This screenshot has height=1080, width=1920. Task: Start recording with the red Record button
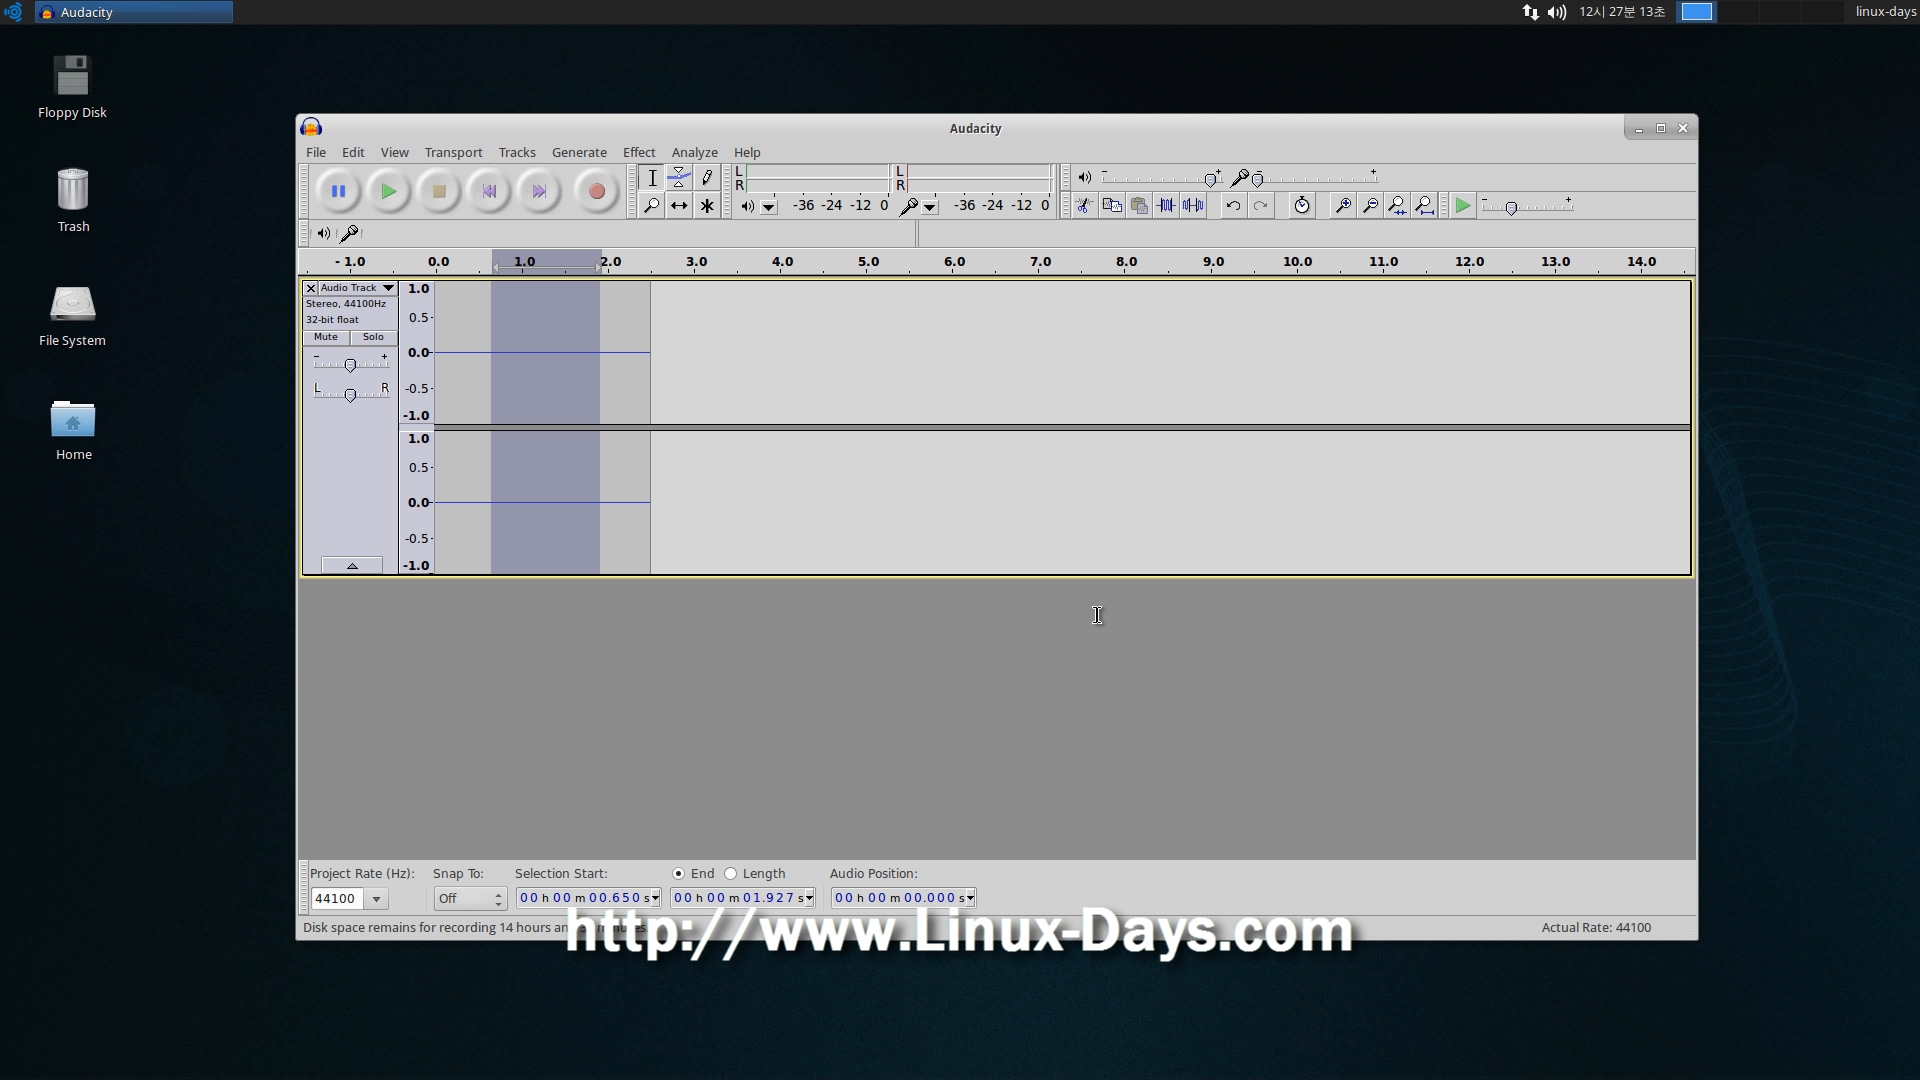tap(597, 191)
